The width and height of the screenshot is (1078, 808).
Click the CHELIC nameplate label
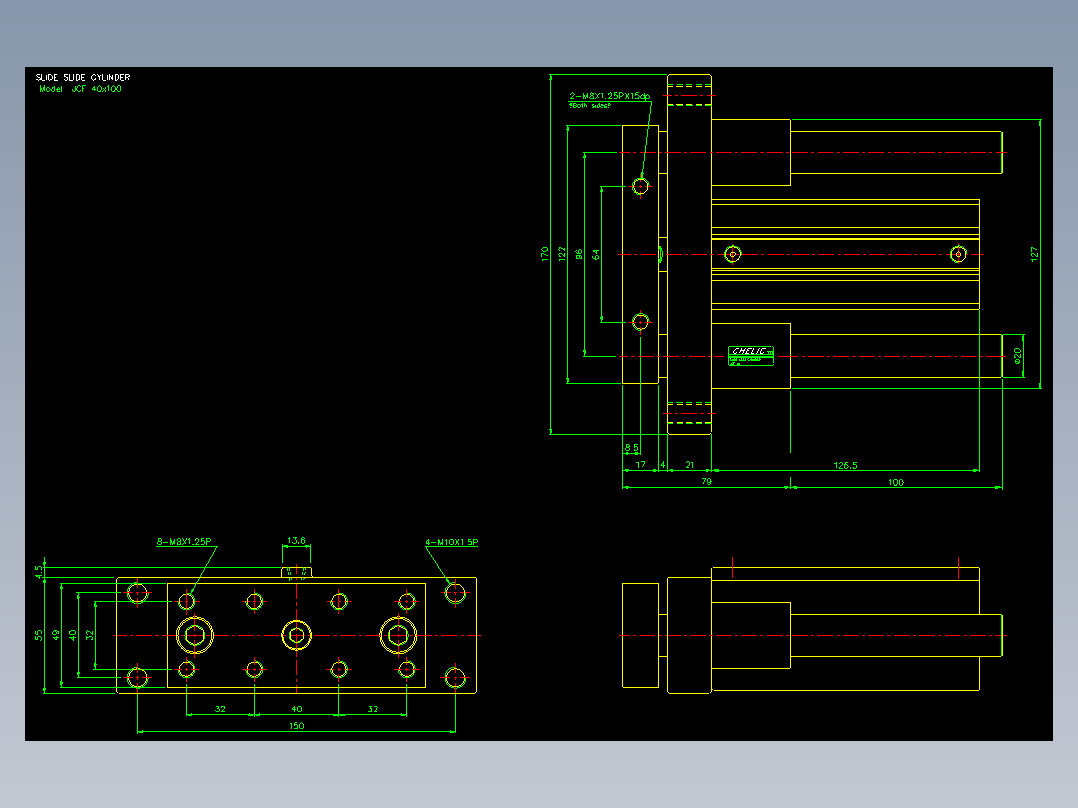click(751, 356)
